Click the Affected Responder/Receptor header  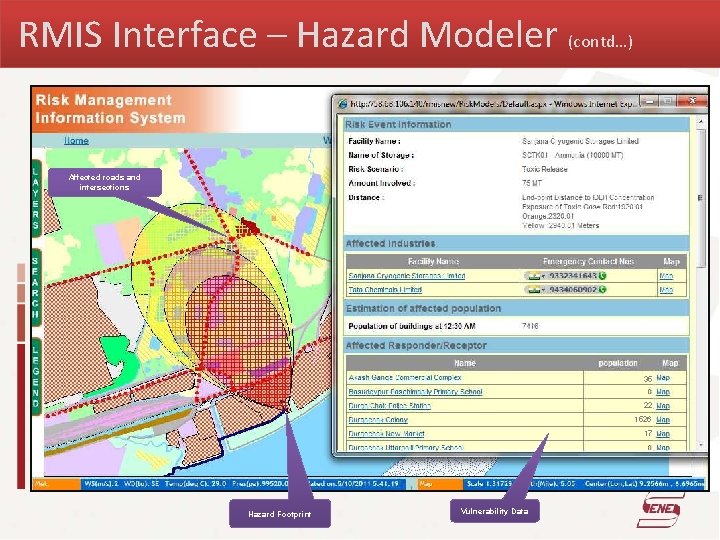pyautogui.click(x=517, y=345)
